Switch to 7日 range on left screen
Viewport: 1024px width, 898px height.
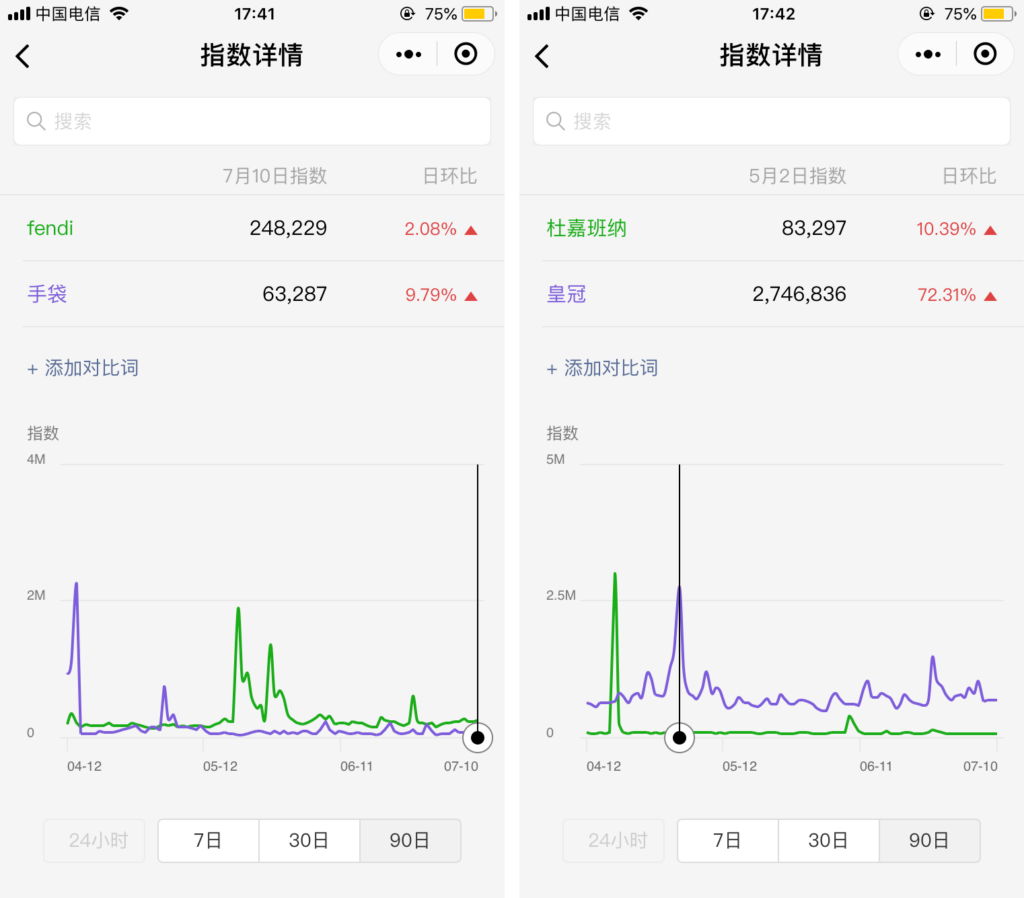[208, 841]
